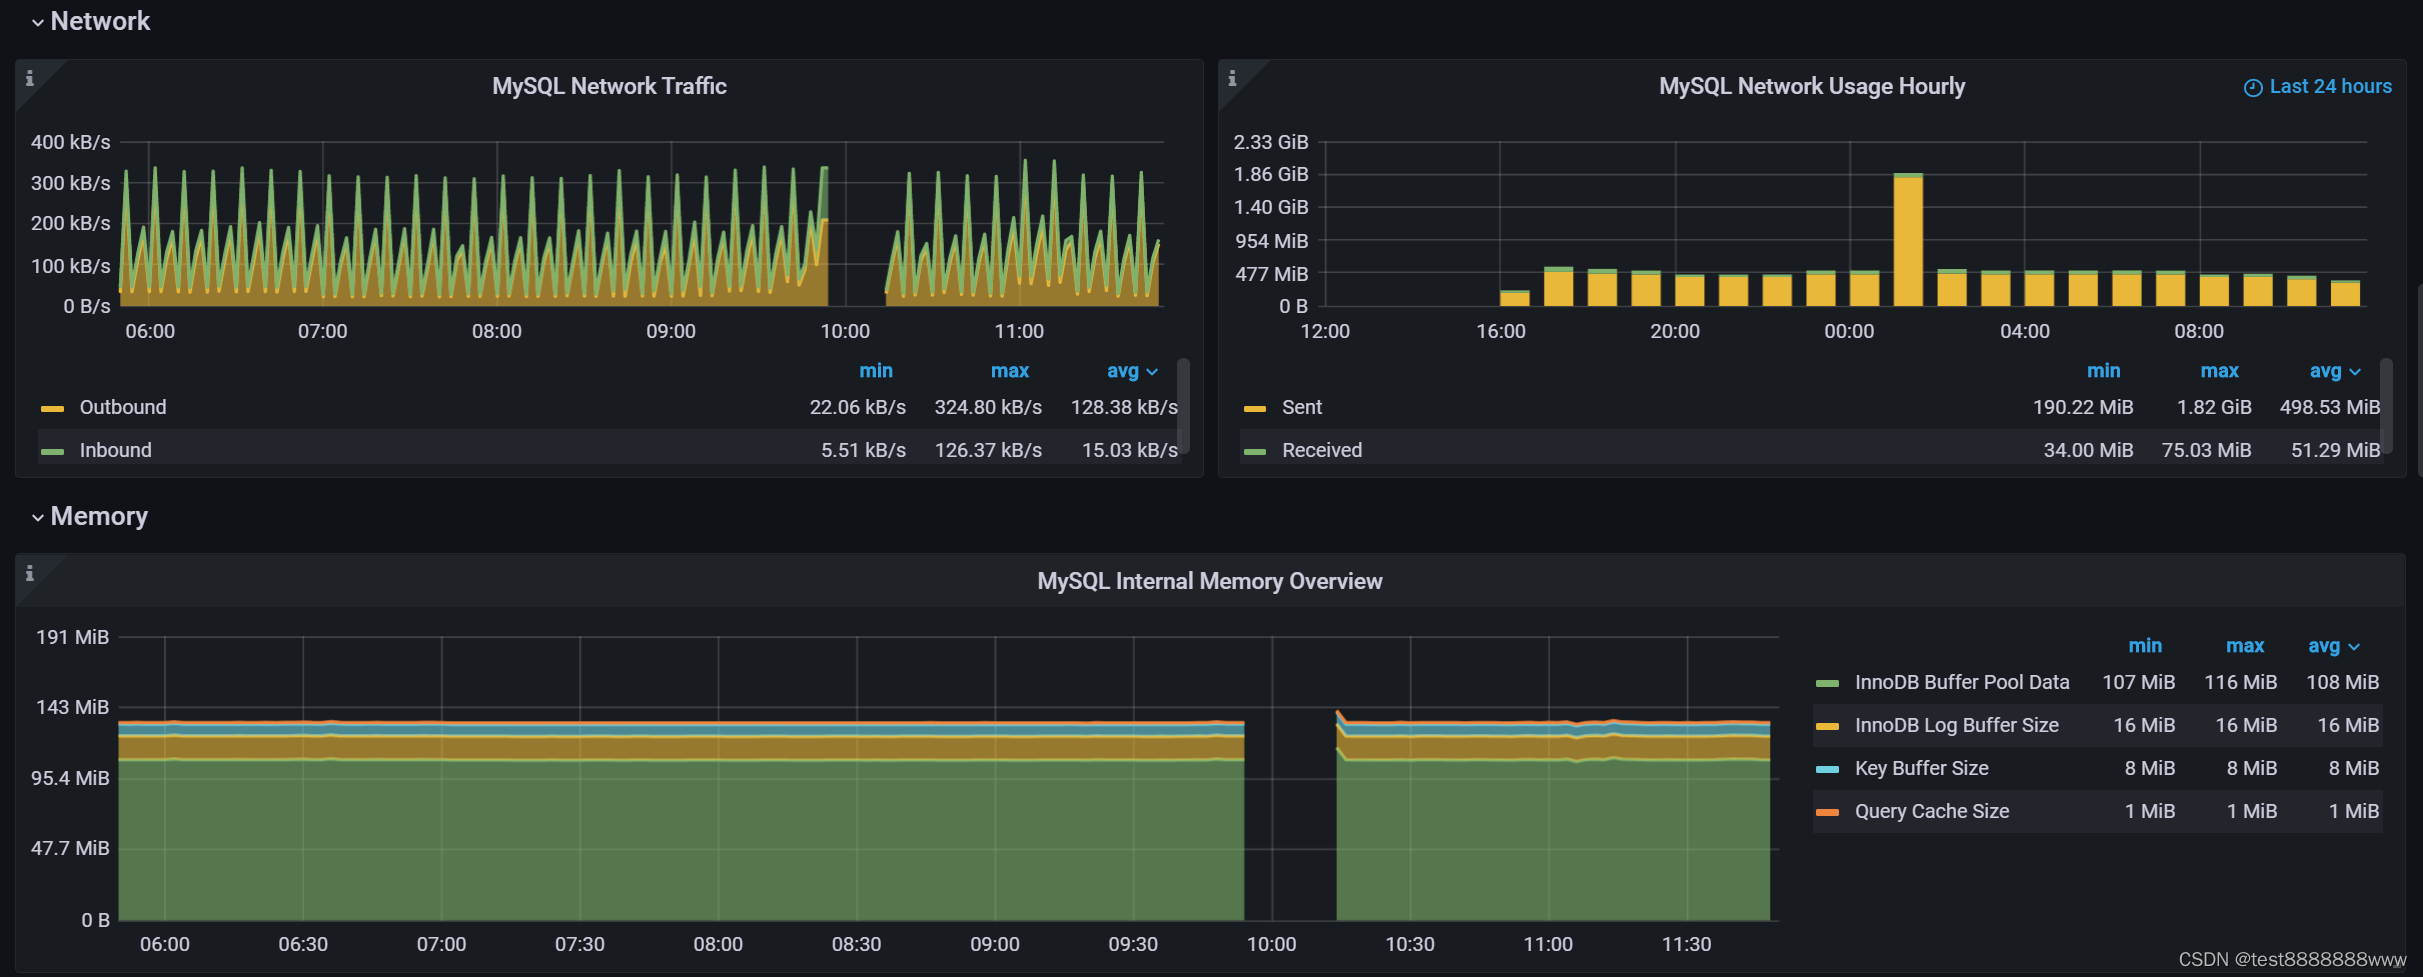Viewport: 2423px width, 977px height.
Task: Open color picker for Inbound swatch
Action: point(52,452)
